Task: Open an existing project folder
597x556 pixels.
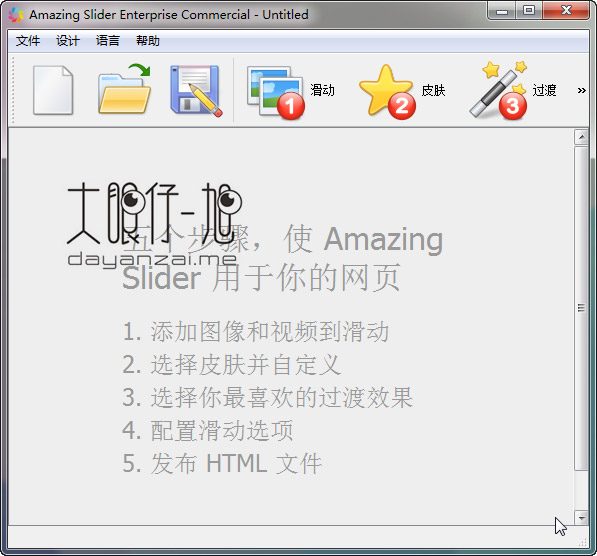Action: click(x=125, y=89)
